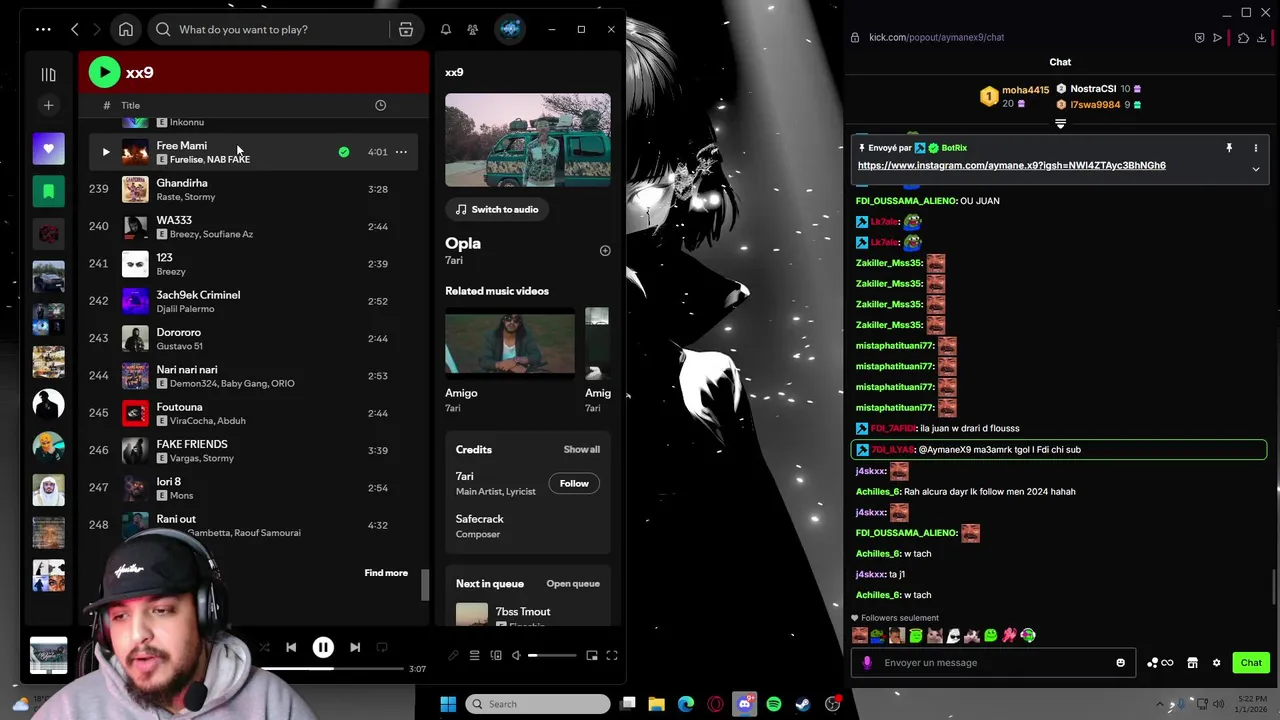Open the Instagram link in Kick chat
The image size is (1280, 720).
pyautogui.click(x=1011, y=165)
